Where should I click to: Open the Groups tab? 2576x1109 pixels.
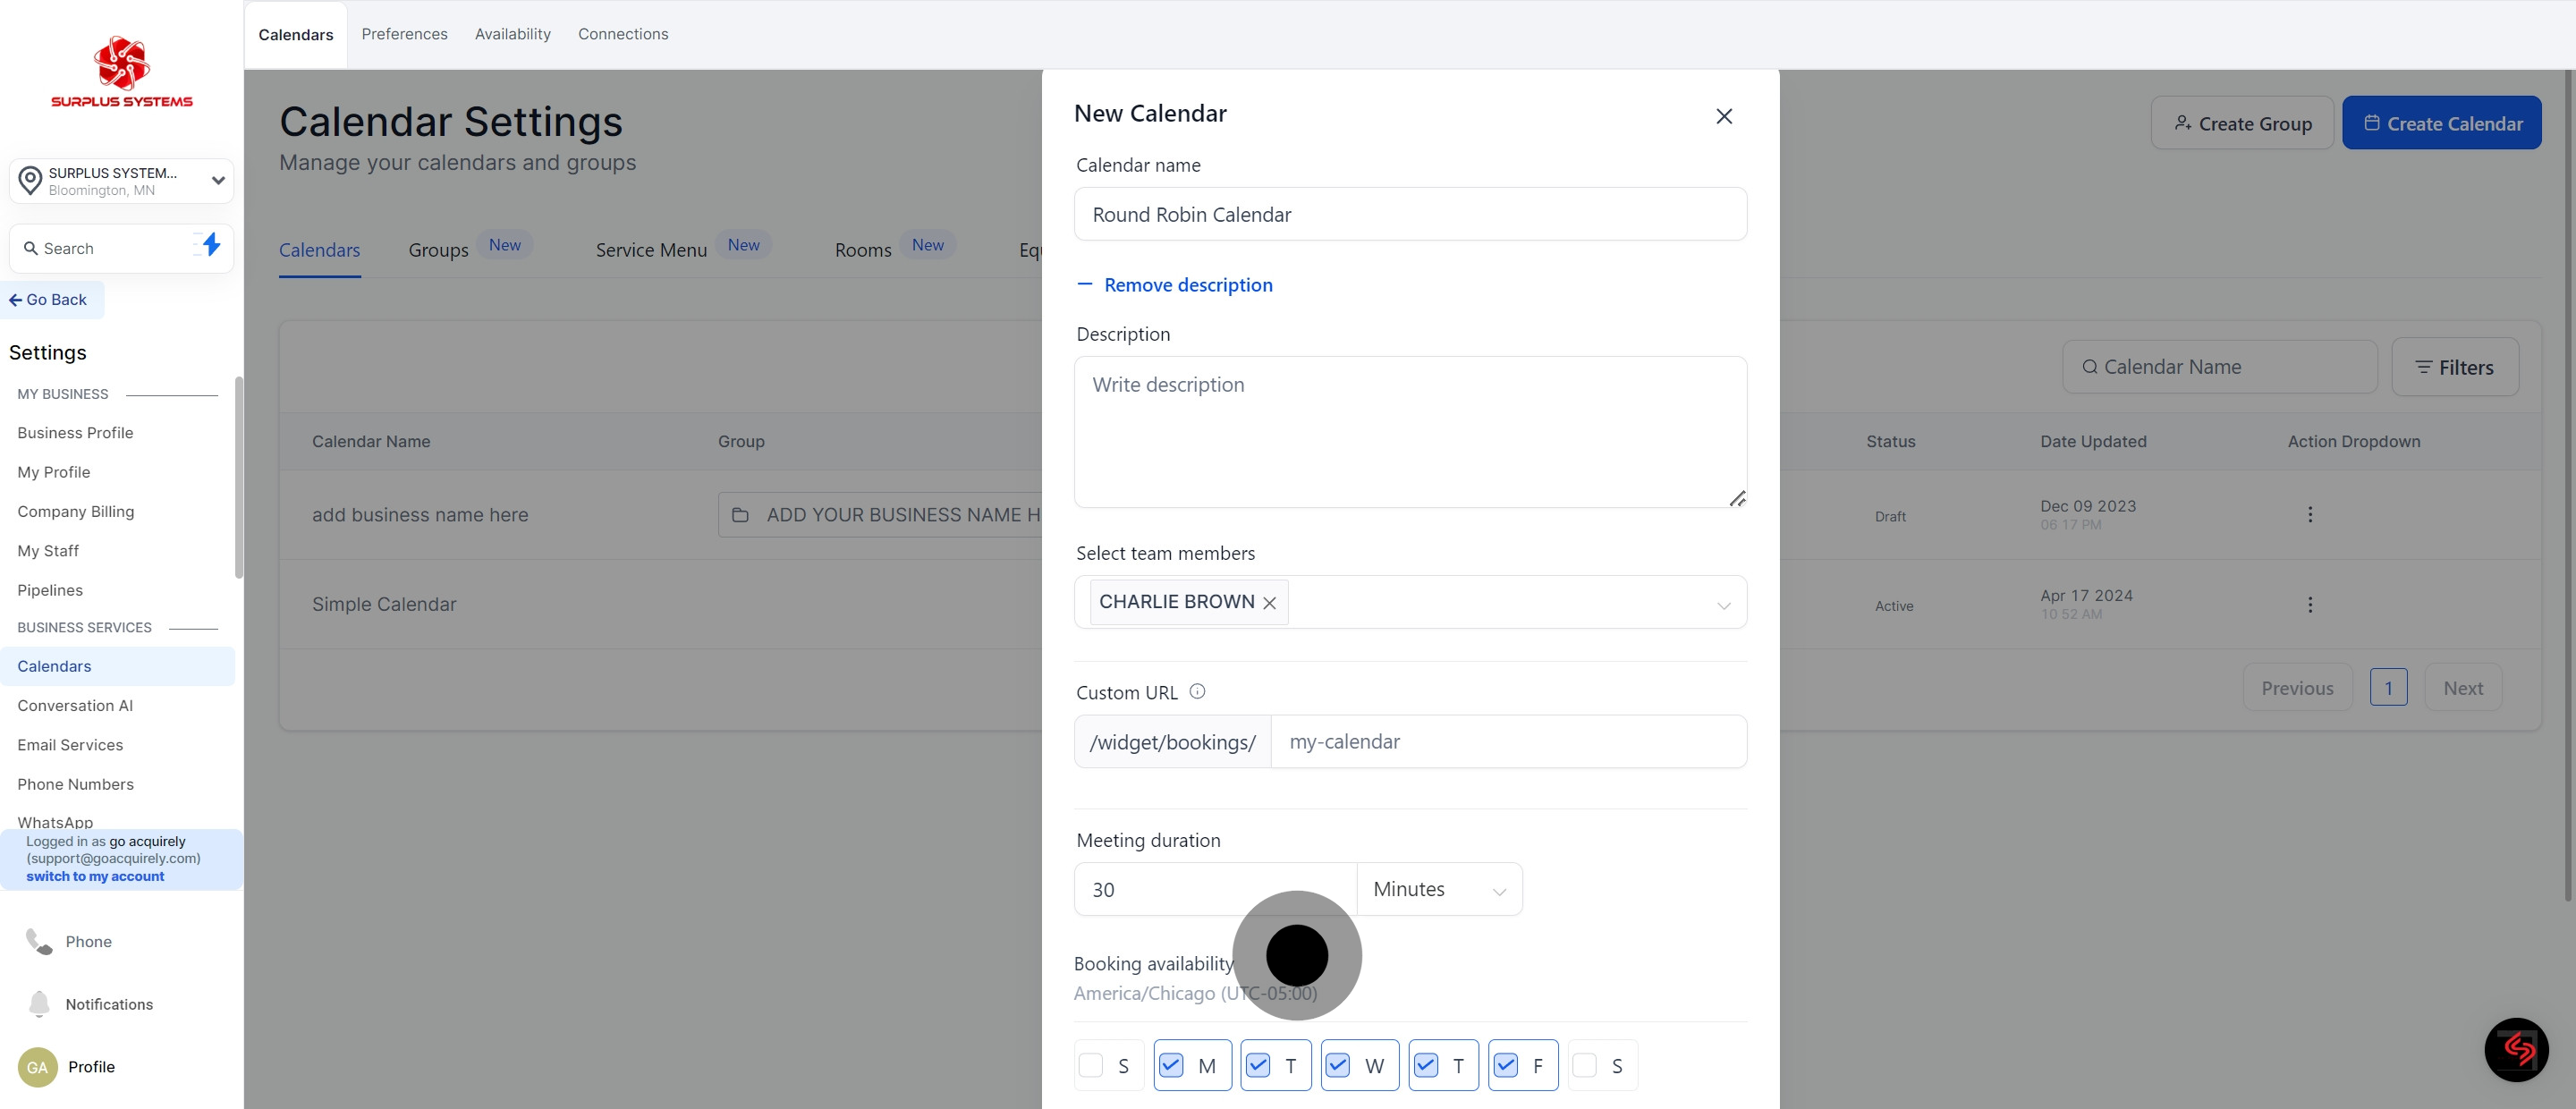point(438,250)
